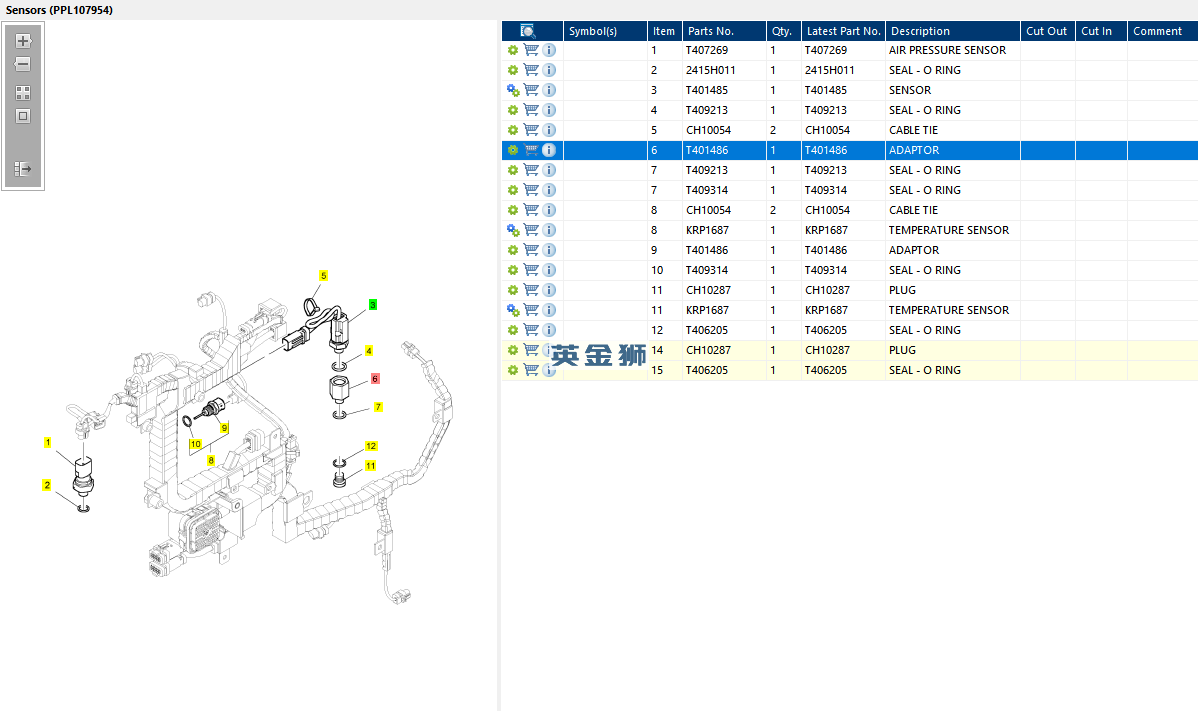Select callout 8 on the diagram
The height and width of the screenshot is (711, 1198).
point(211,461)
